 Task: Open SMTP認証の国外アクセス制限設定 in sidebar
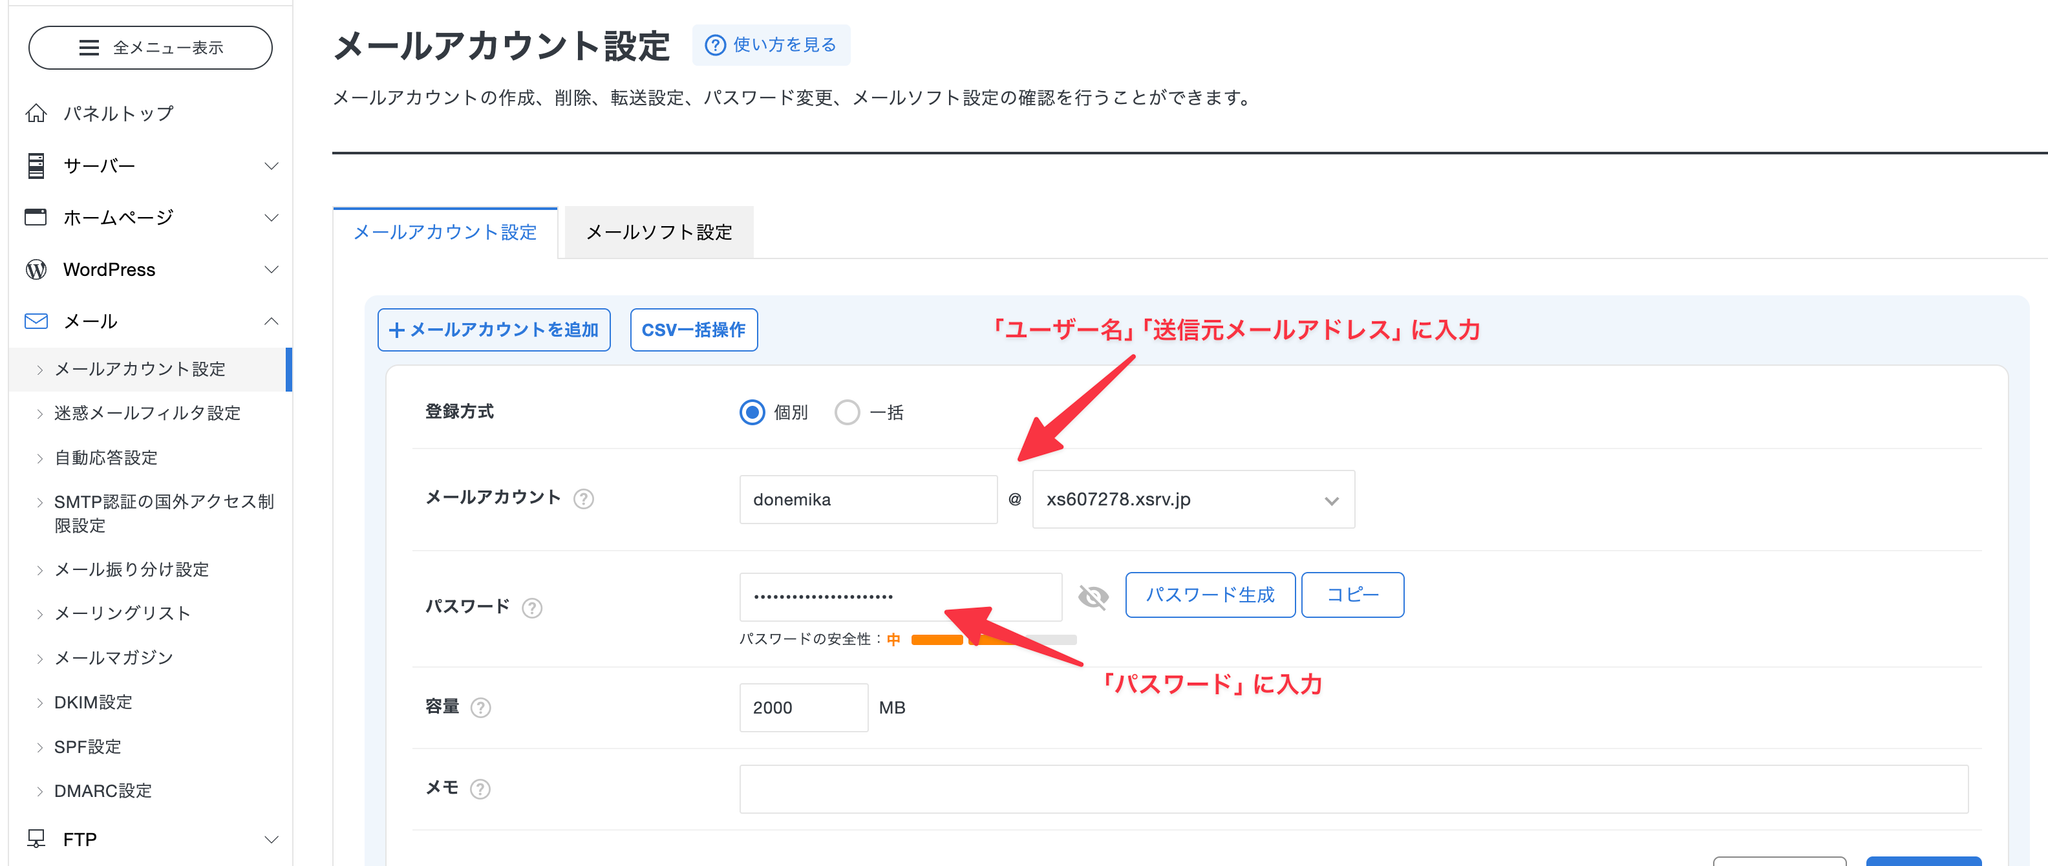click(164, 513)
